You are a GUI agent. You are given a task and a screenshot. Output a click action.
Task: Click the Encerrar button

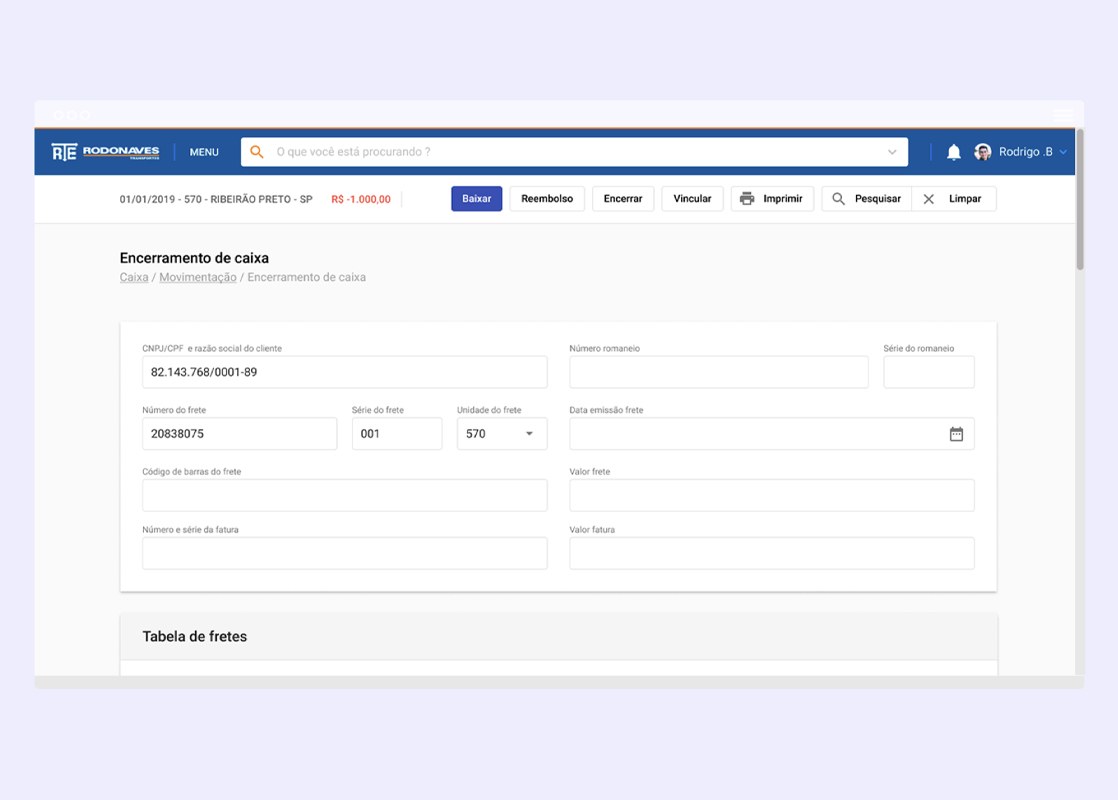tap(622, 199)
